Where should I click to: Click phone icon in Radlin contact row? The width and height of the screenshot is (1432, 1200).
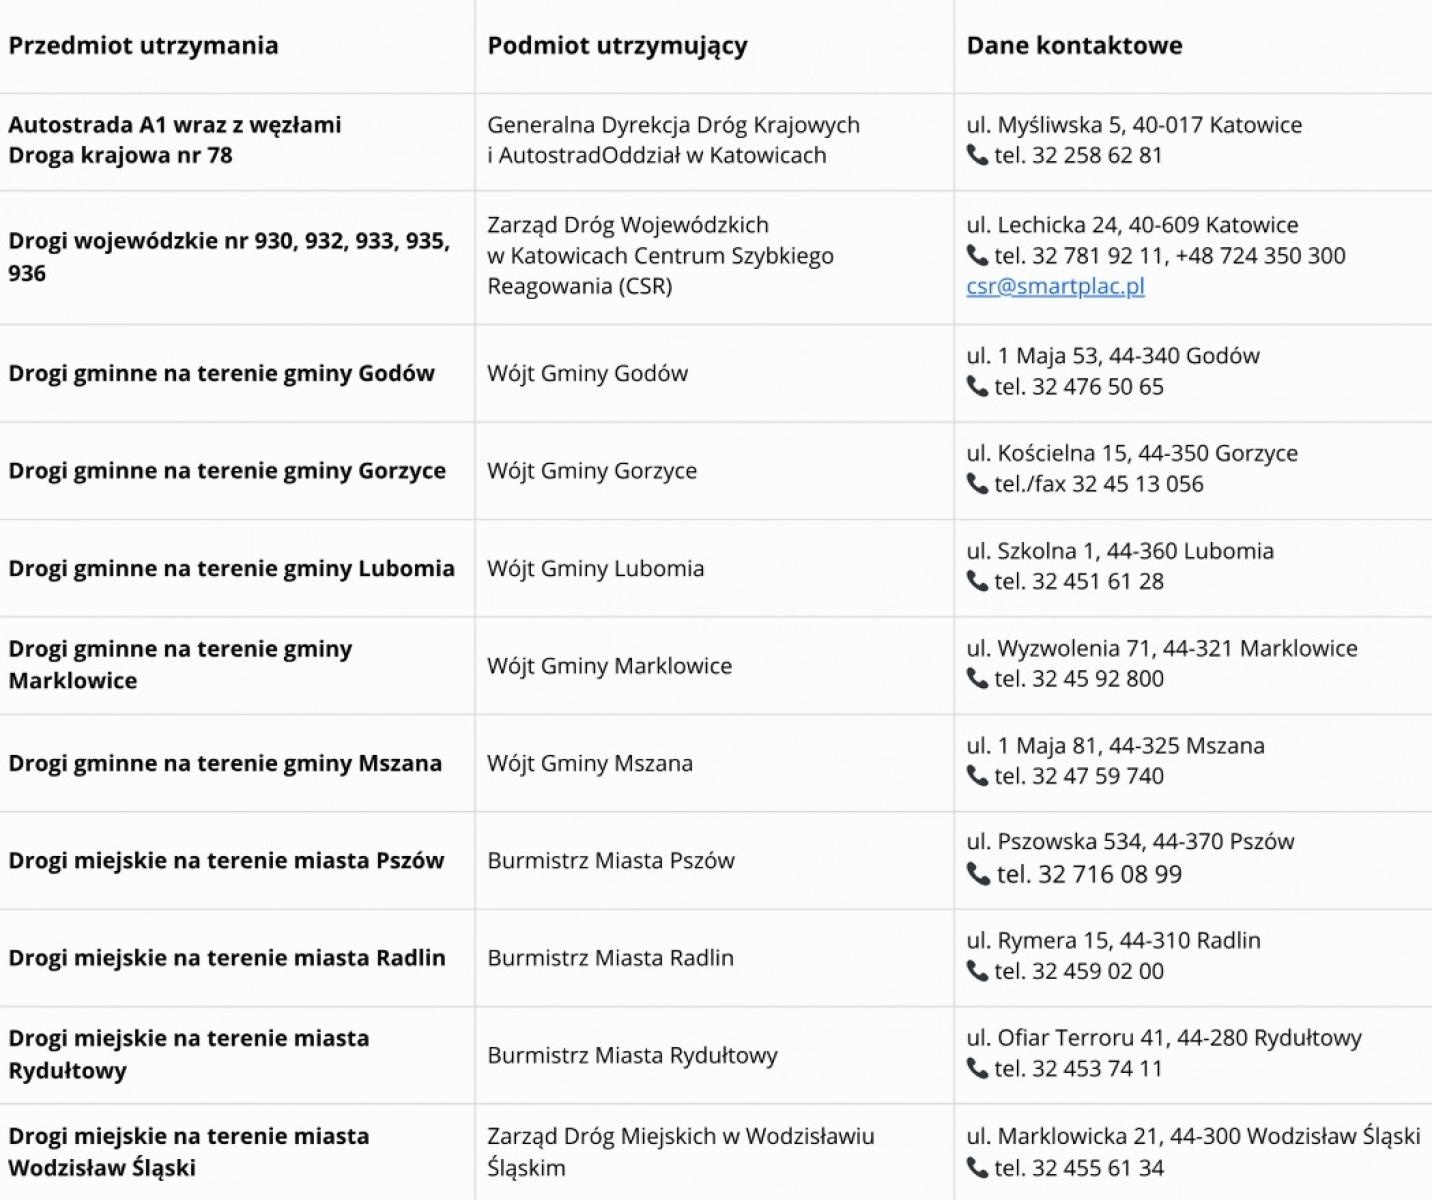tap(977, 971)
